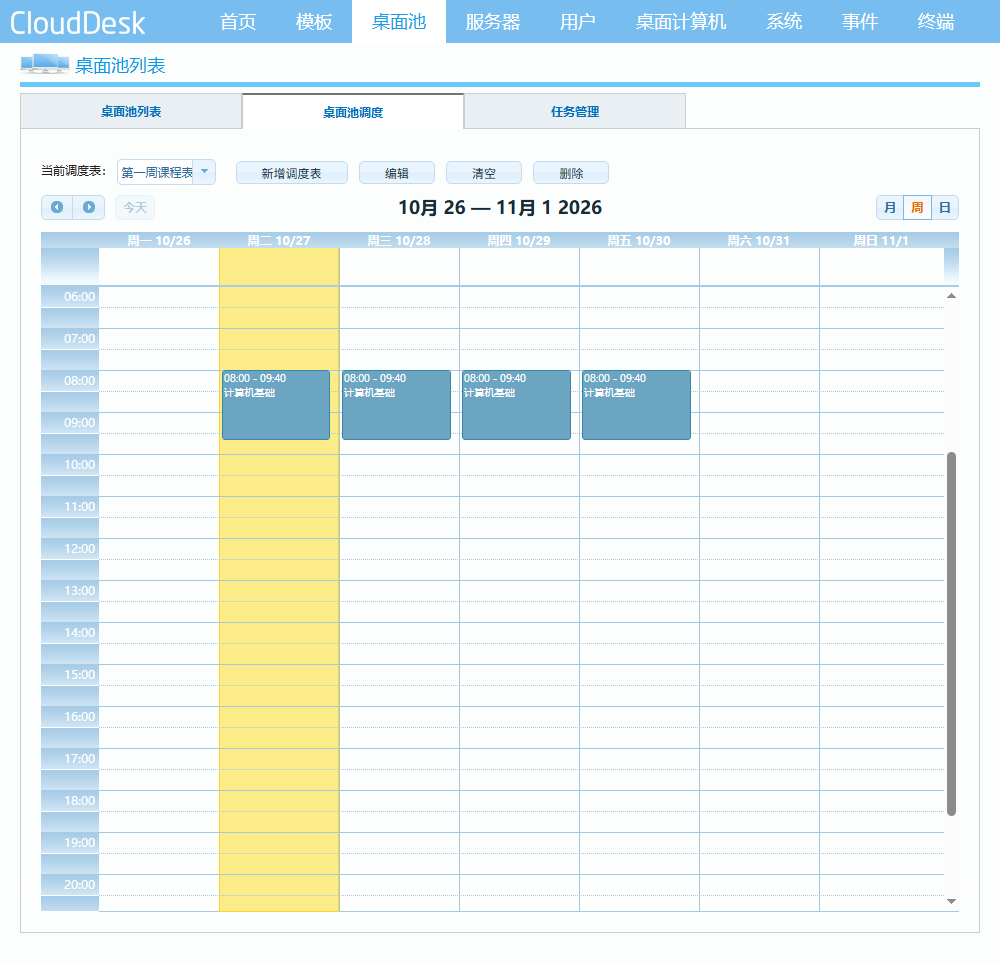
Task: Click 周六 10/31 column header
Action: click(759, 240)
